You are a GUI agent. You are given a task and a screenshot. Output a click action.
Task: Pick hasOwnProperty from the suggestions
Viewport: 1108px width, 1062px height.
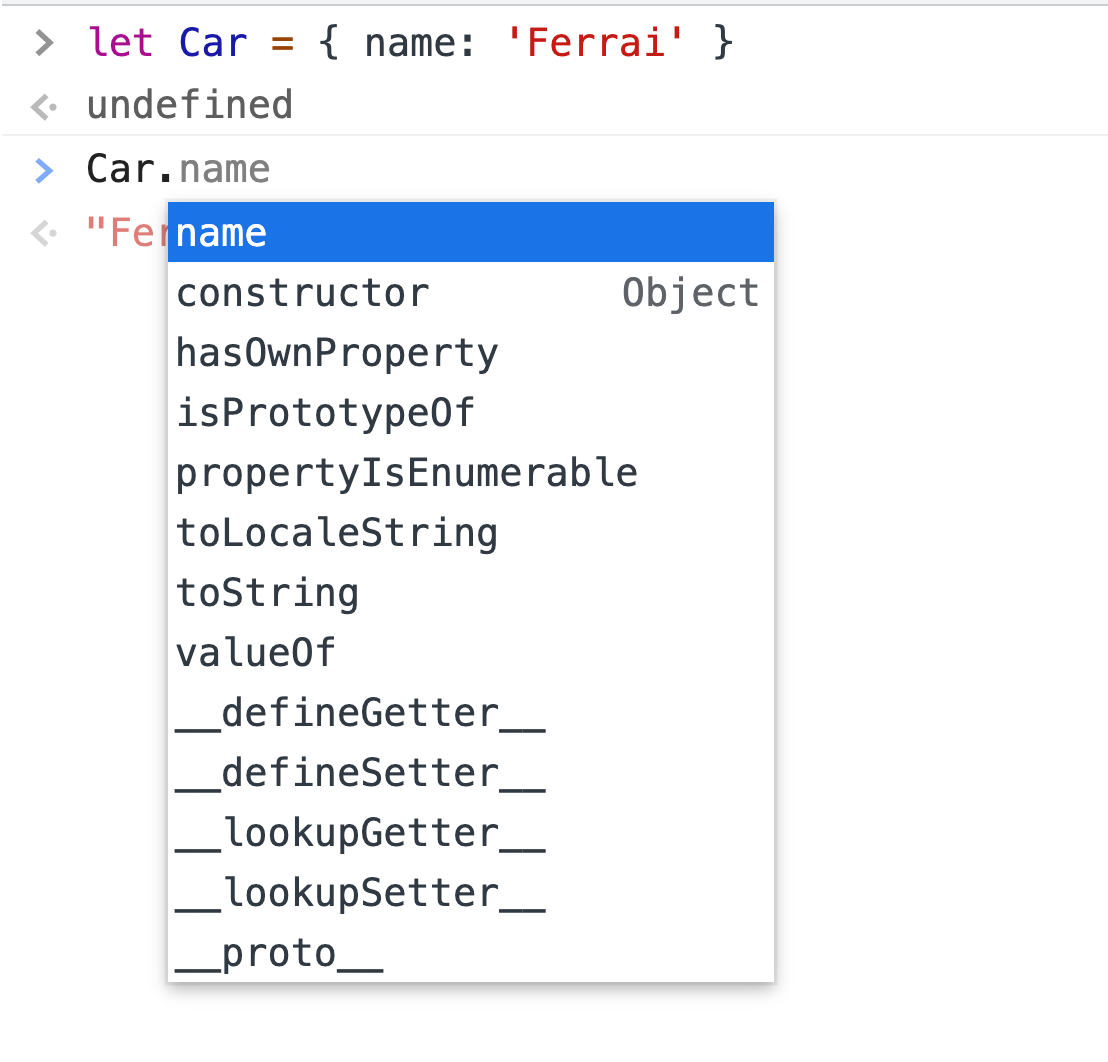(x=337, y=352)
